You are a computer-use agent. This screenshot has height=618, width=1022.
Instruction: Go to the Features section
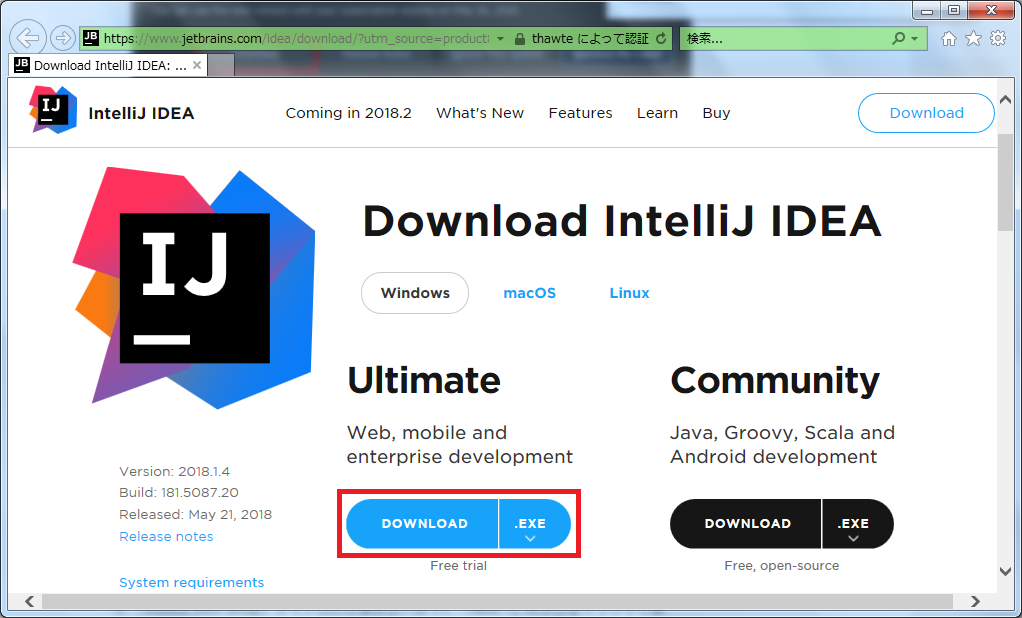pos(580,113)
